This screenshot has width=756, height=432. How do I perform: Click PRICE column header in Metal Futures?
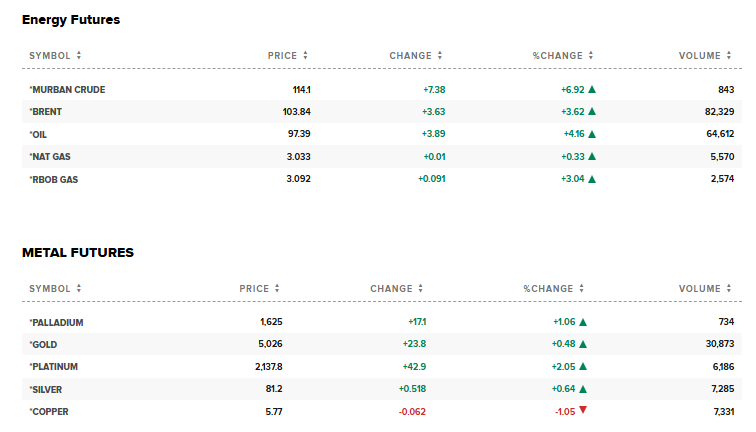tap(254, 288)
